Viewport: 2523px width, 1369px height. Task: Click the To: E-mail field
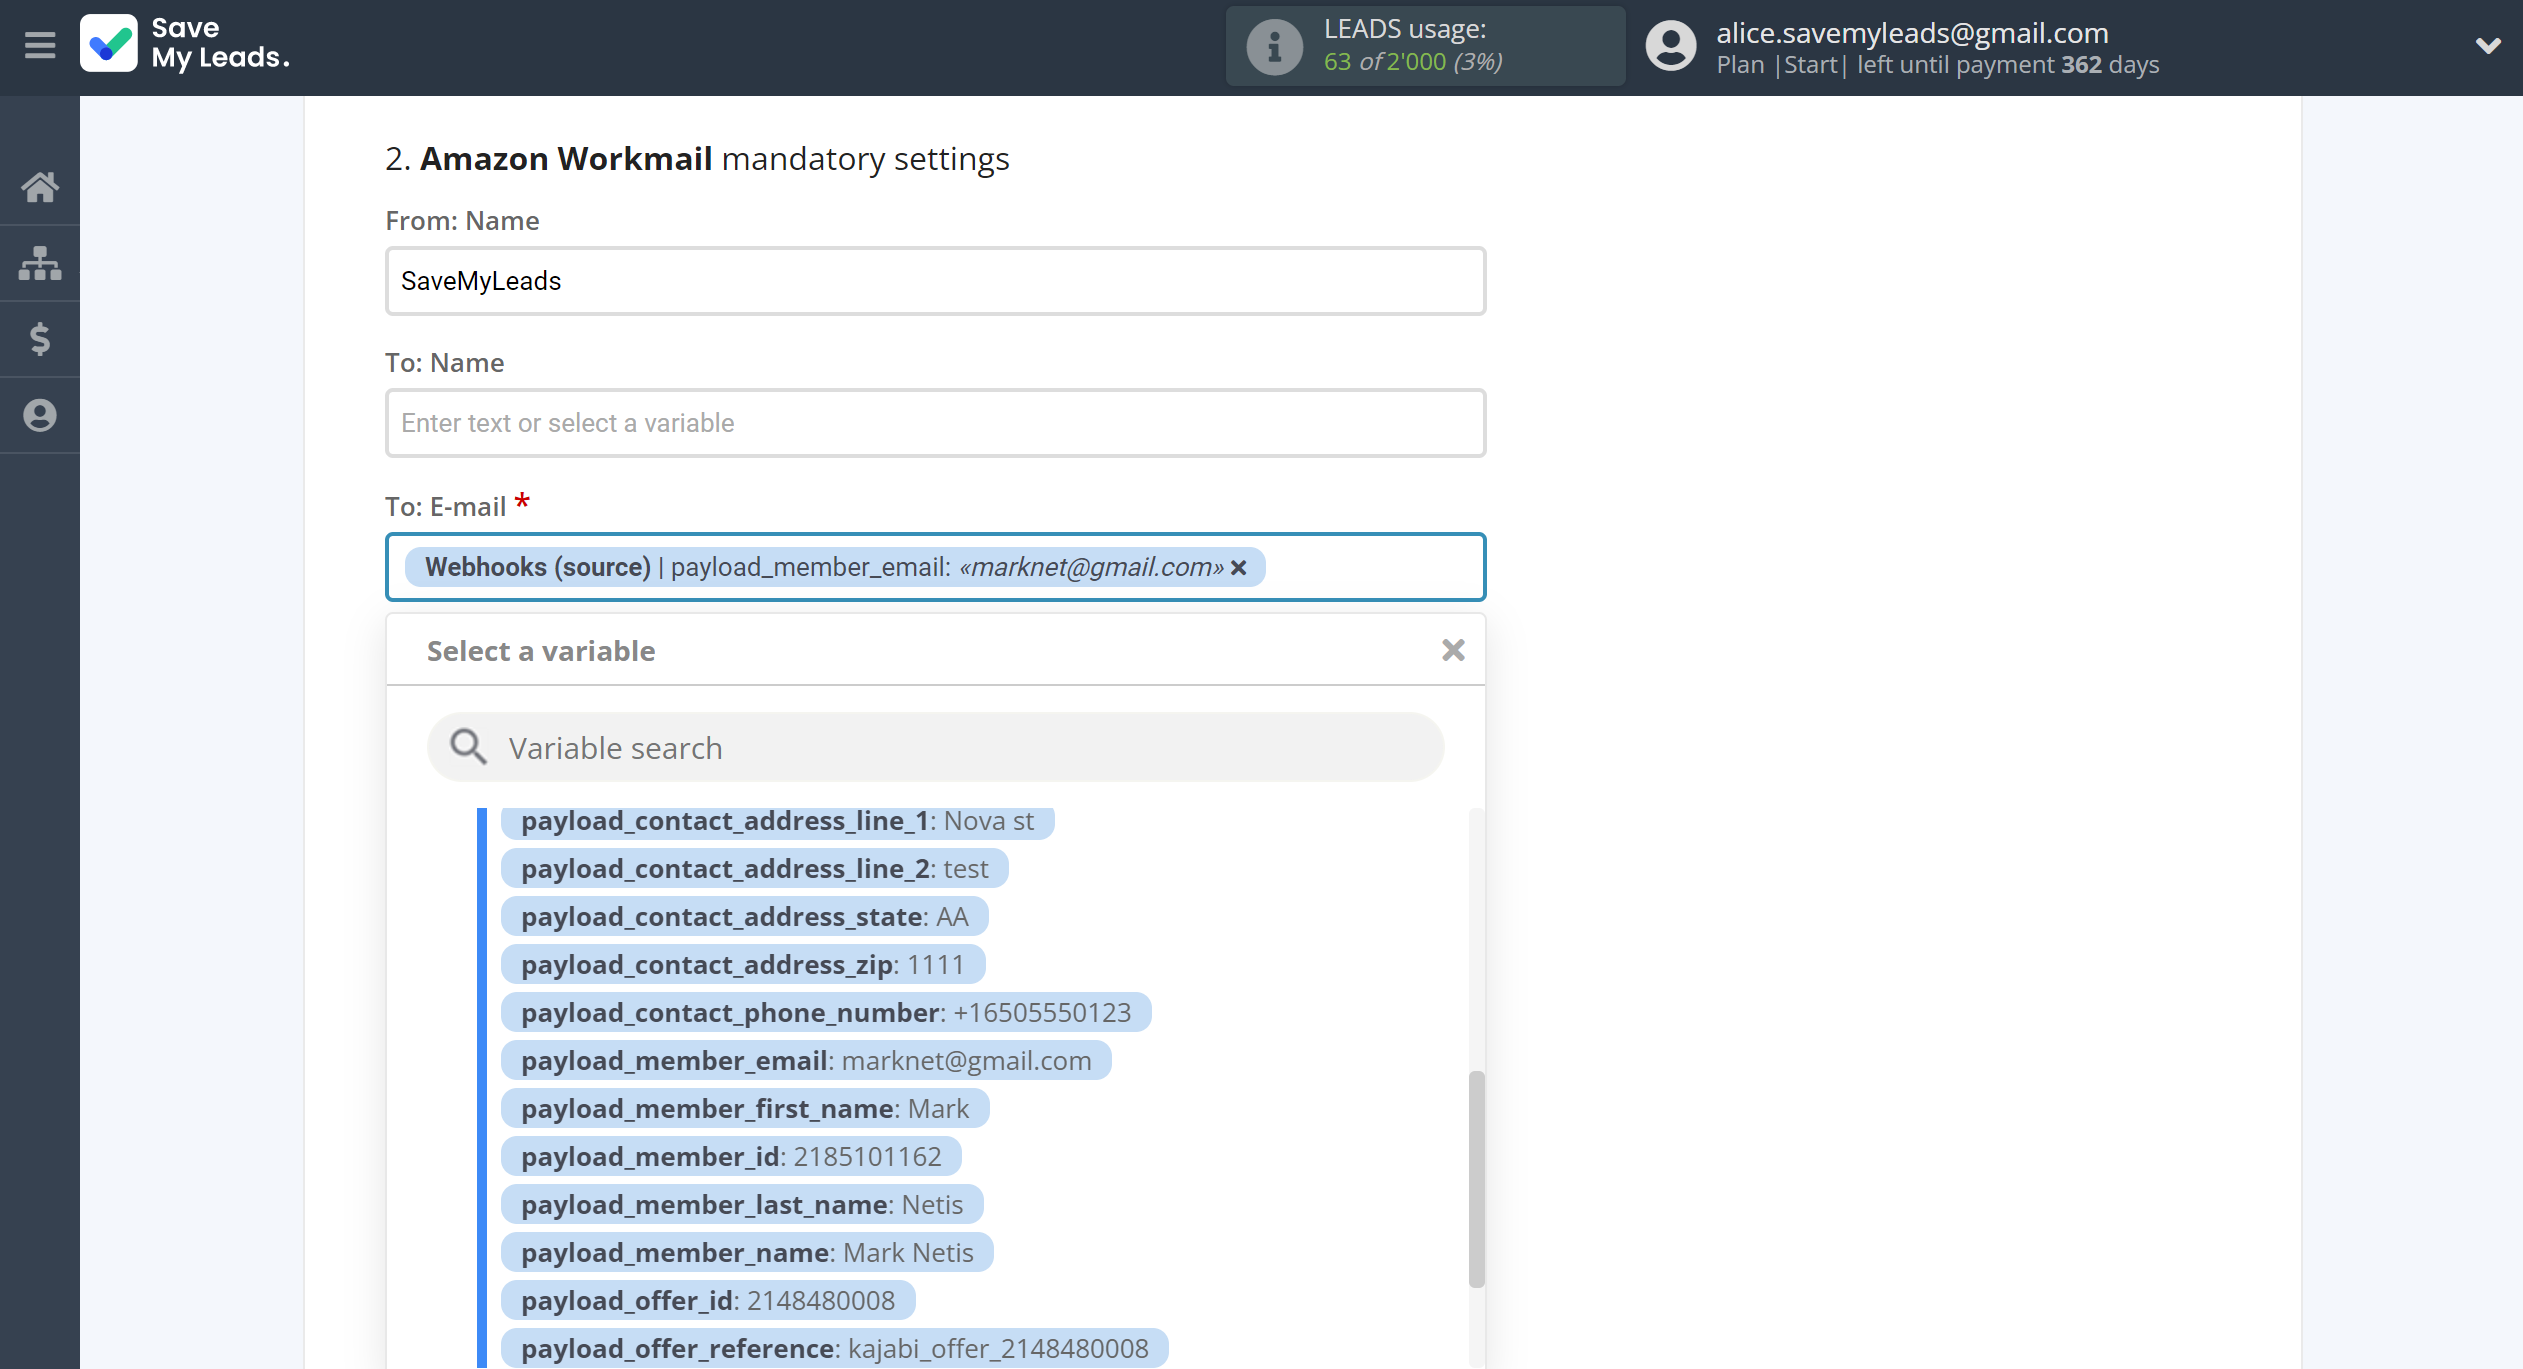(x=936, y=567)
